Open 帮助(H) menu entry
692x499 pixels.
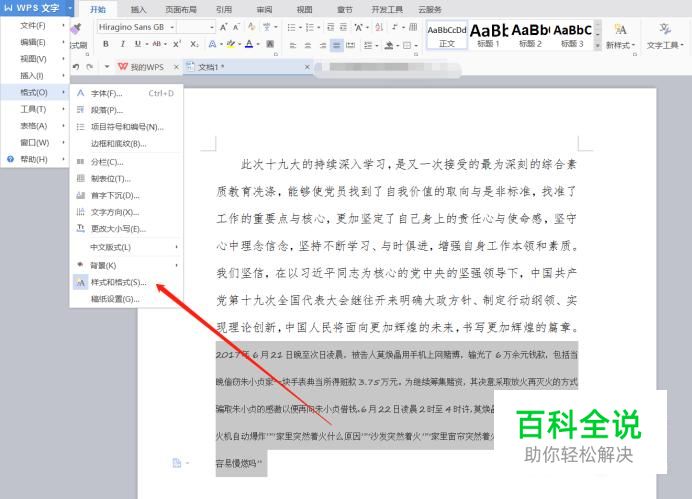(x=35, y=159)
